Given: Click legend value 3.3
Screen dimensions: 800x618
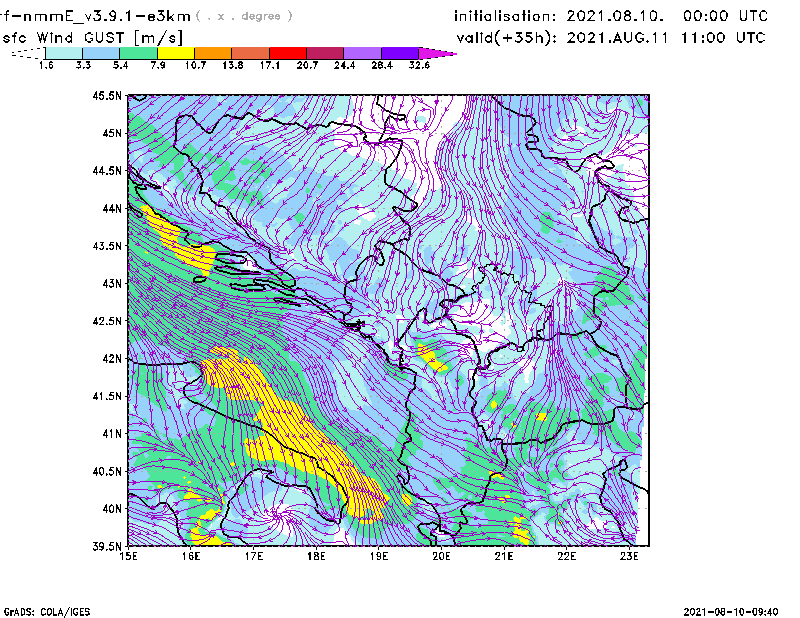Looking at the screenshot, I should click(x=83, y=65).
